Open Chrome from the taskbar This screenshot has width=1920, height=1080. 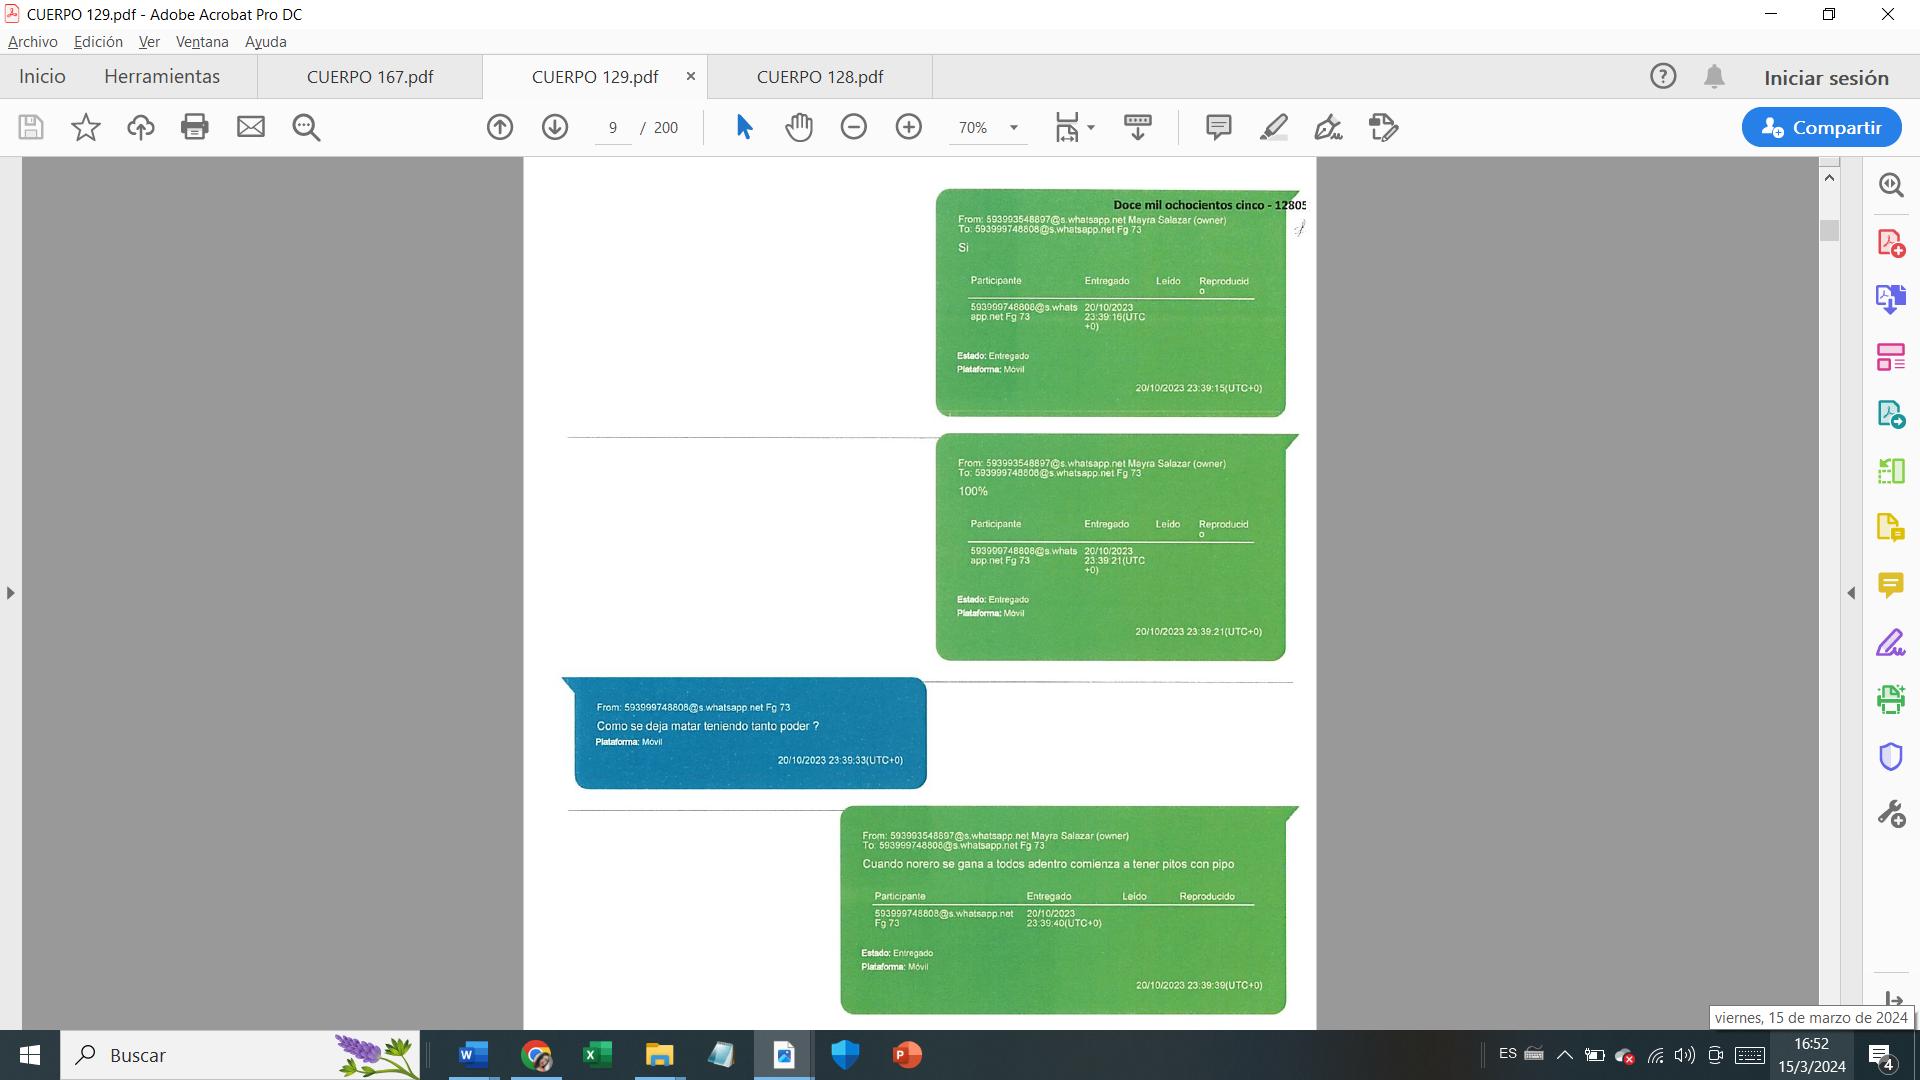536,1055
